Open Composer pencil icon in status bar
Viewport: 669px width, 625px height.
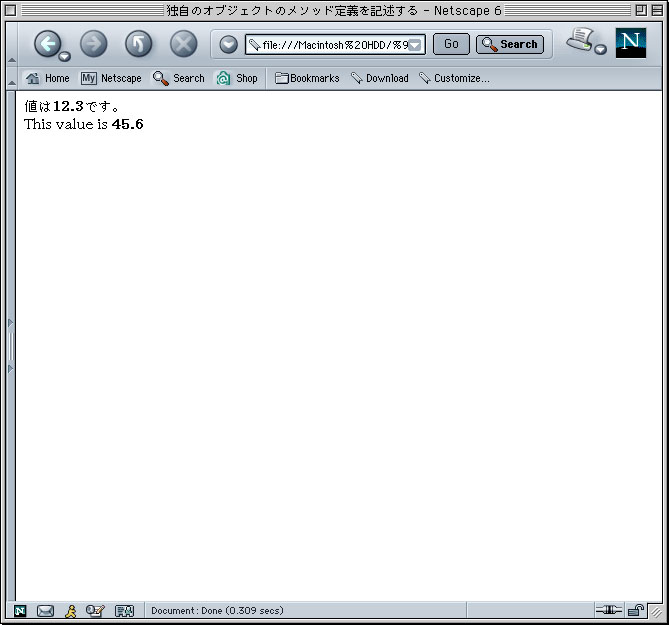click(x=95, y=611)
